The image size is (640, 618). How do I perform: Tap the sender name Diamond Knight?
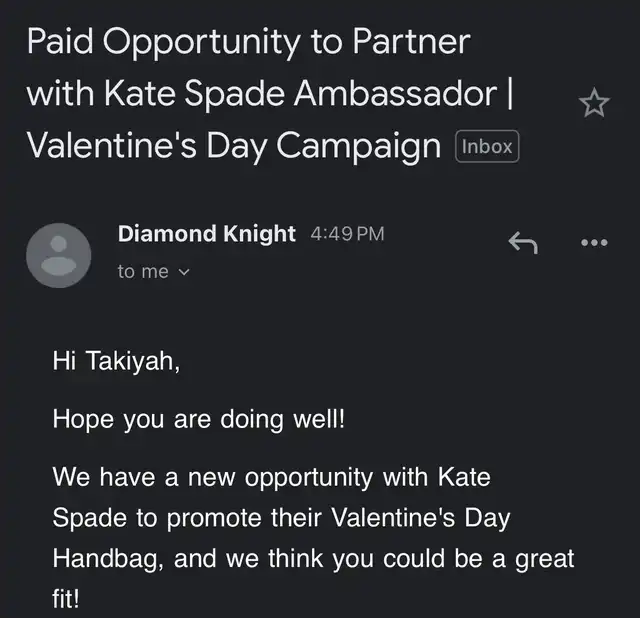click(x=206, y=234)
